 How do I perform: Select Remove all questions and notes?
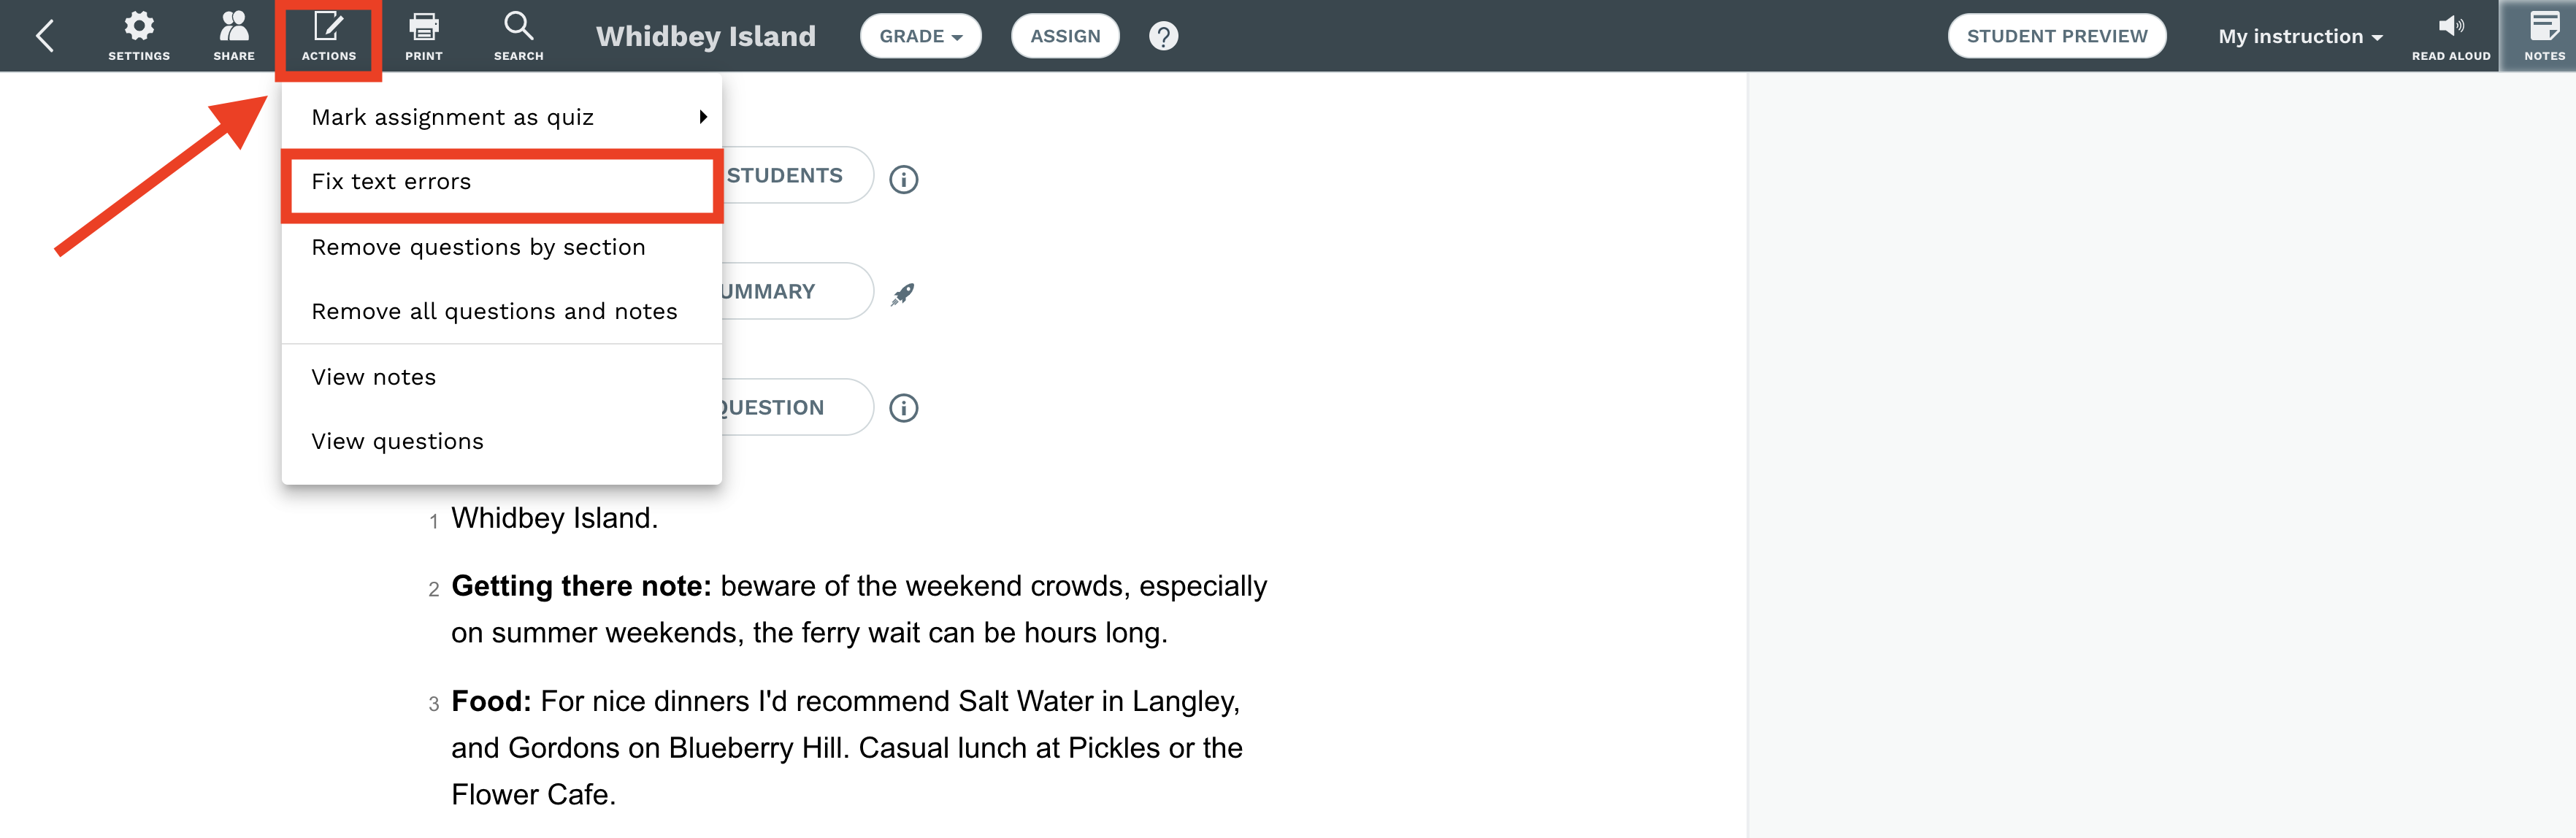pyautogui.click(x=501, y=311)
